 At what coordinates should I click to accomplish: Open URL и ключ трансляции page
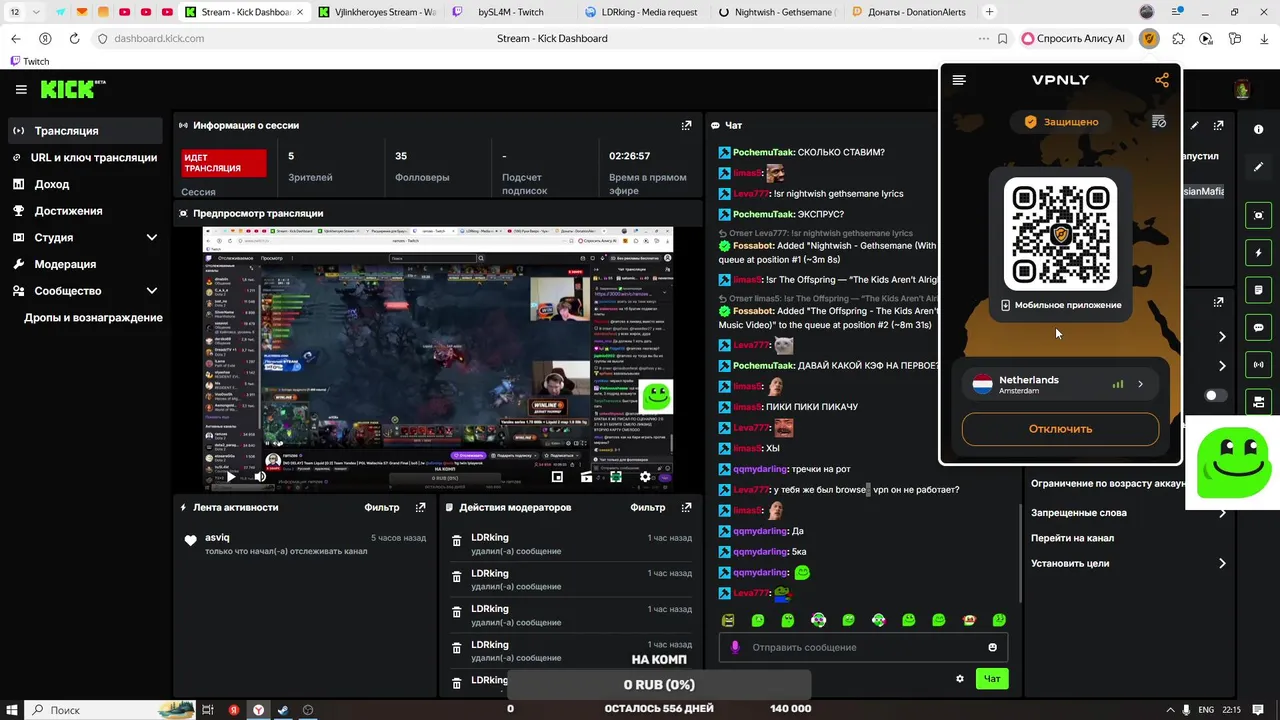click(x=85, y=158)
